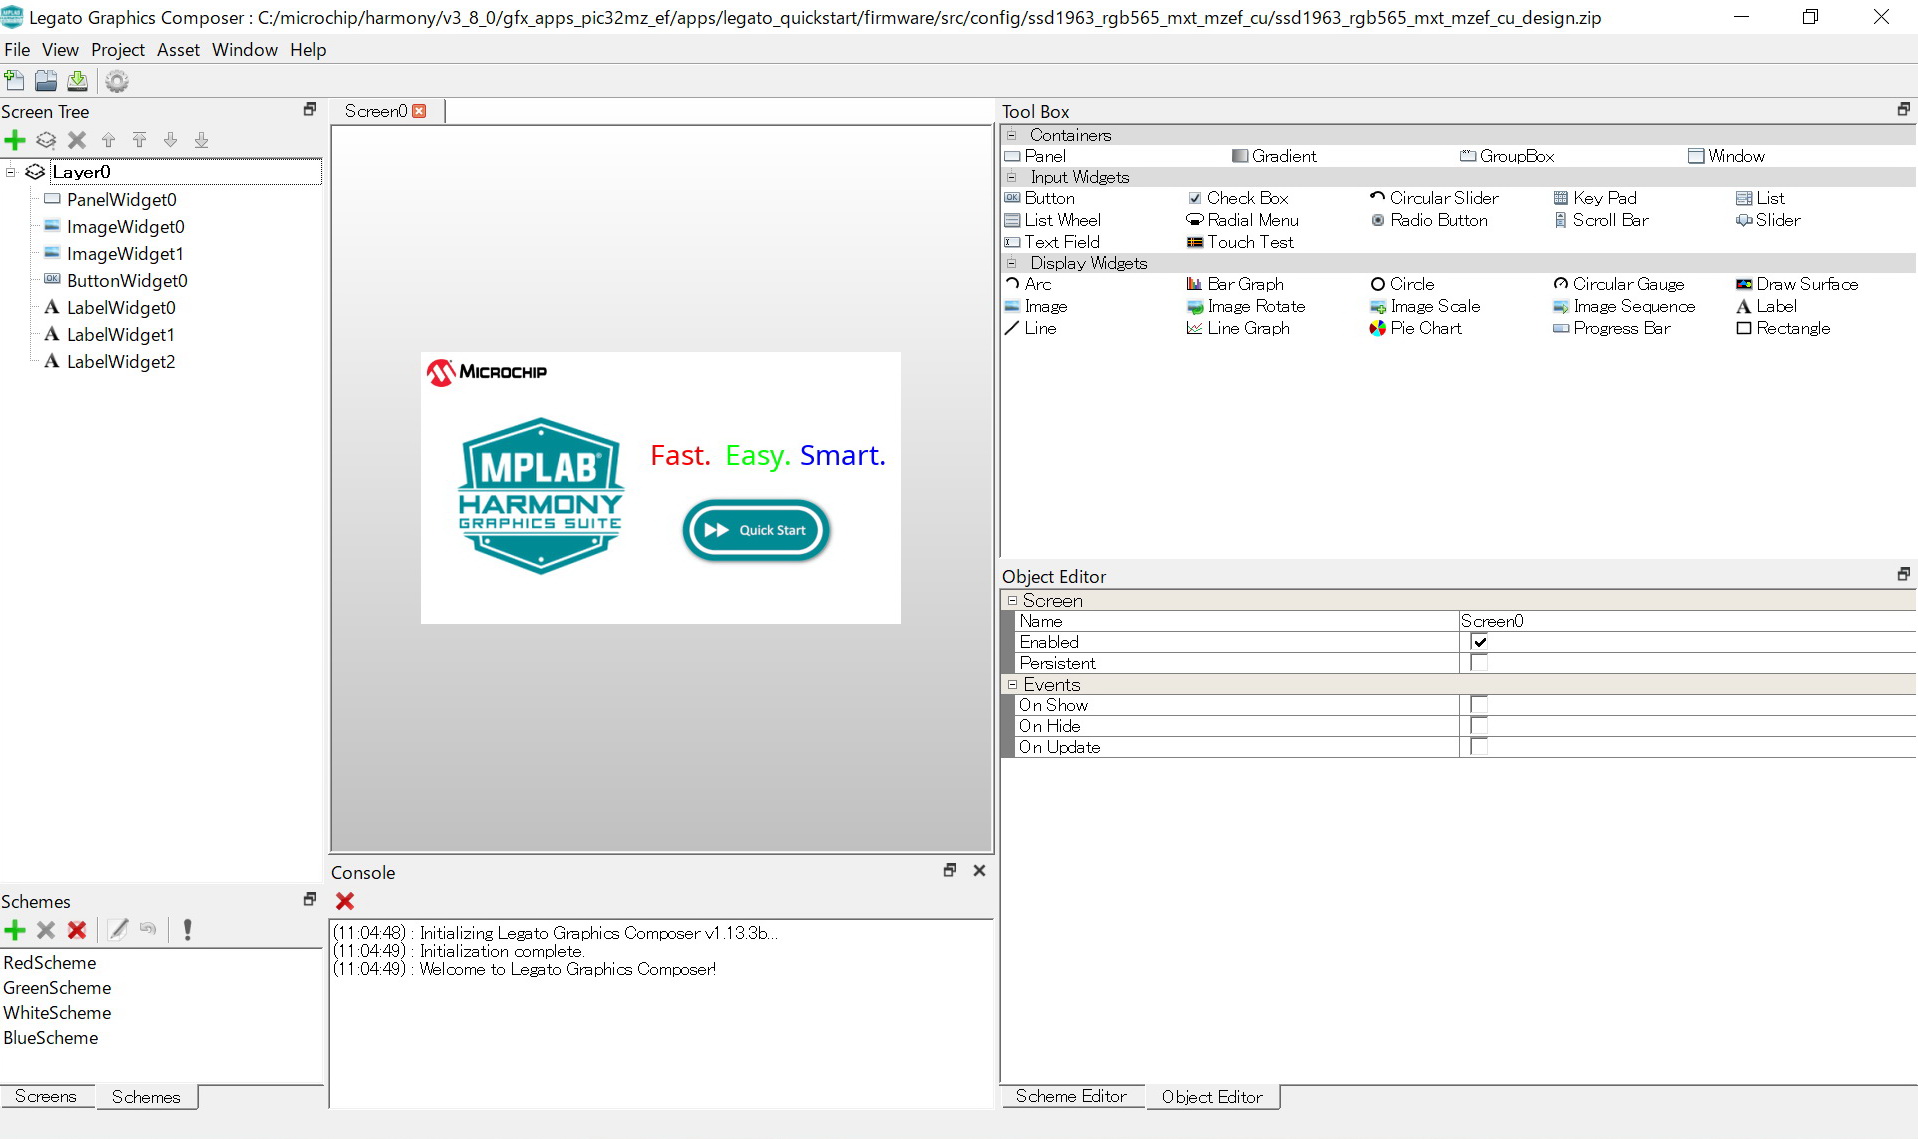Viewport: 1918px width, 1139px height.
Task: Select the Draw Surface widget tool
Action: coord(1797,284)
